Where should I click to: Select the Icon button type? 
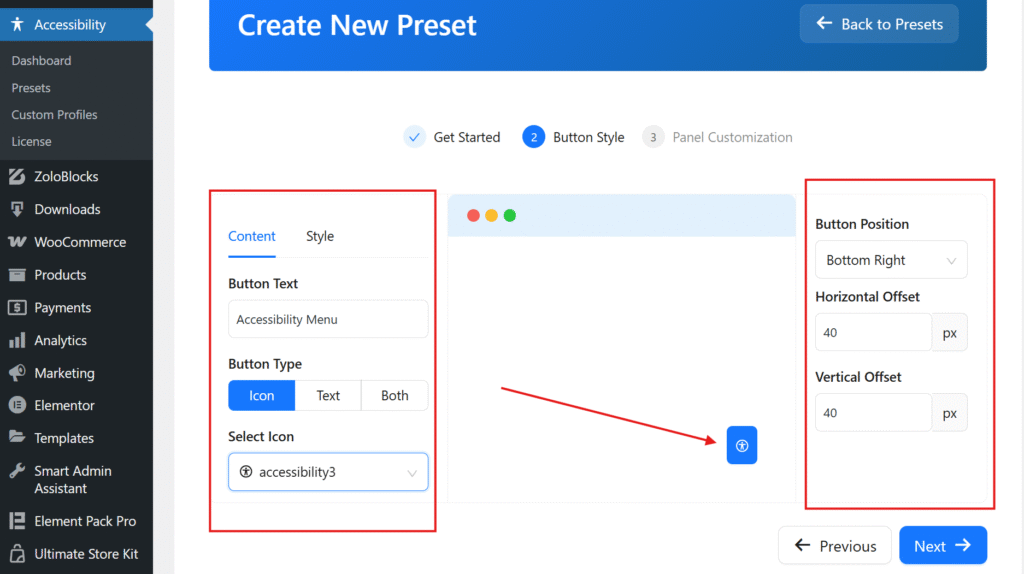262,396
